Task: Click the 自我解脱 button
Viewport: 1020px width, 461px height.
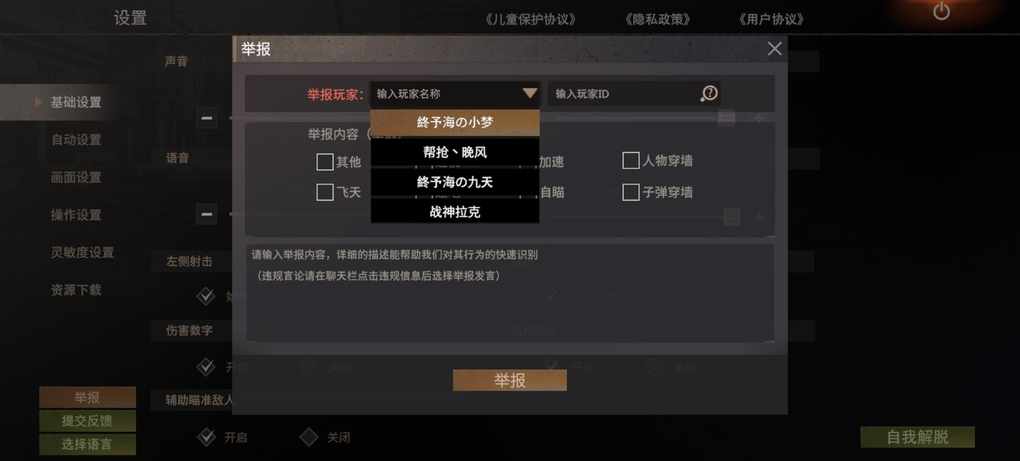Action: click(x=917, y=438)
